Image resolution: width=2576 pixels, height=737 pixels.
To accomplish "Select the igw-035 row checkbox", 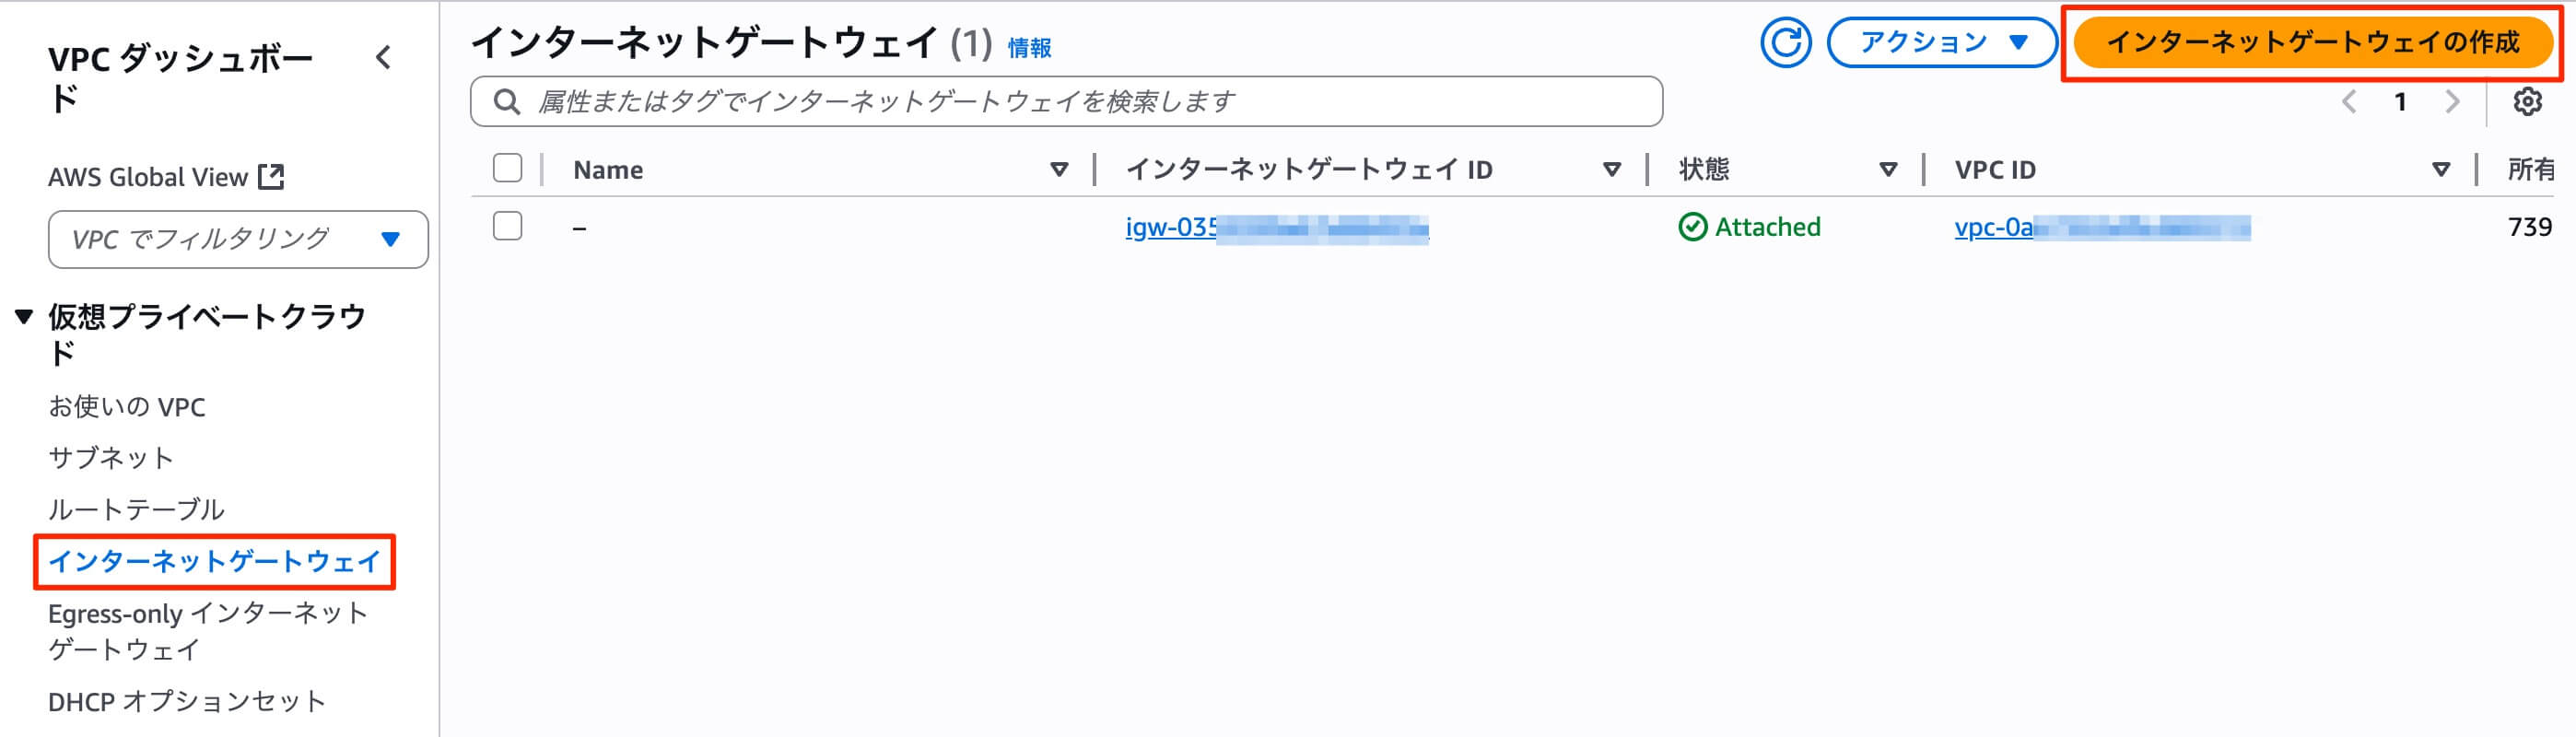I will (507, 226).
